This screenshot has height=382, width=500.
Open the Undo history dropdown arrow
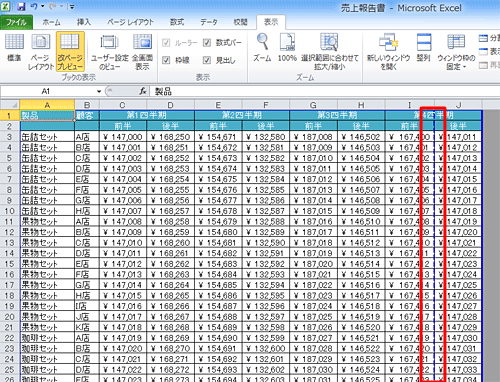tap(43, 7)
